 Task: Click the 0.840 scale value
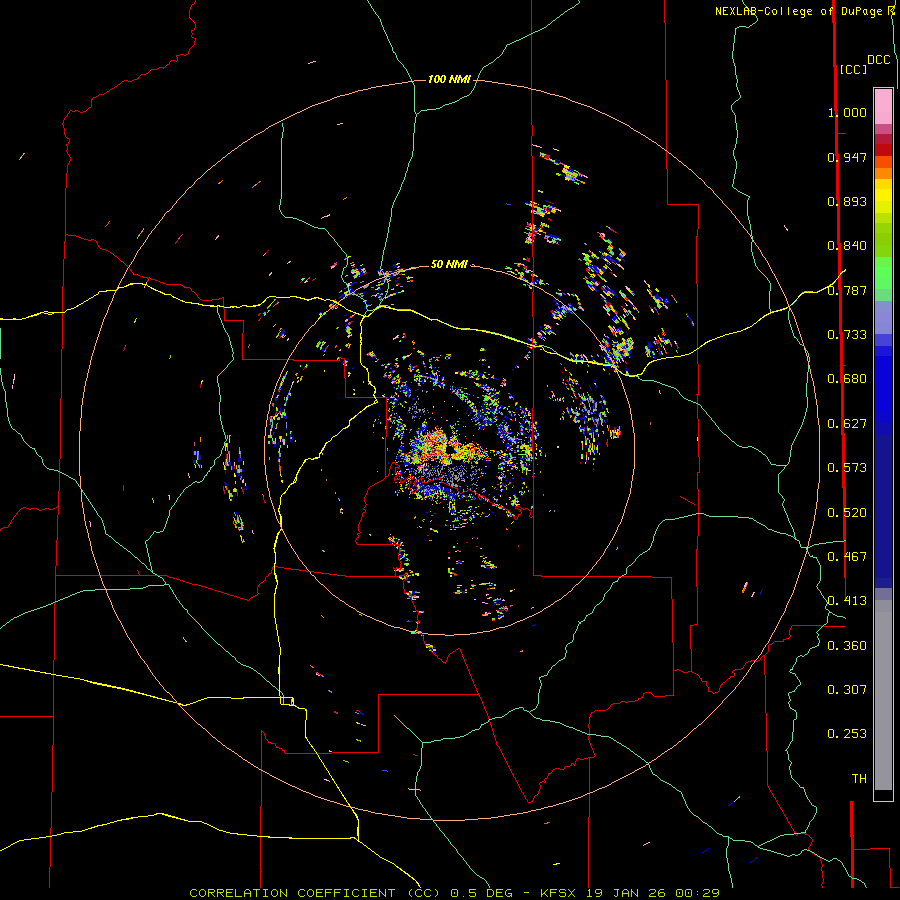(x=847, y=246)
